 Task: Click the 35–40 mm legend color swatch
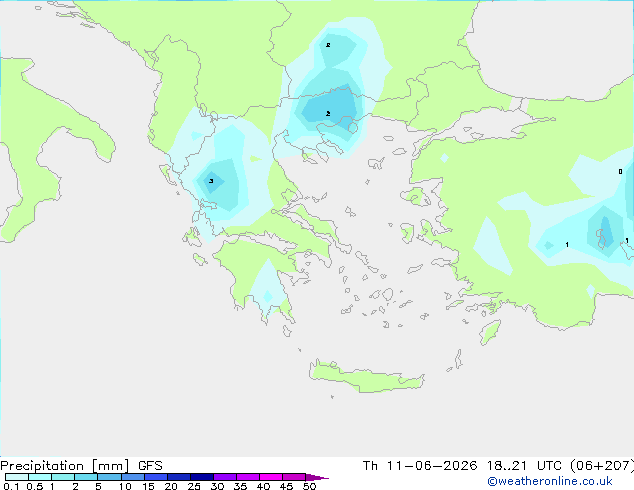tap(247, 477)
